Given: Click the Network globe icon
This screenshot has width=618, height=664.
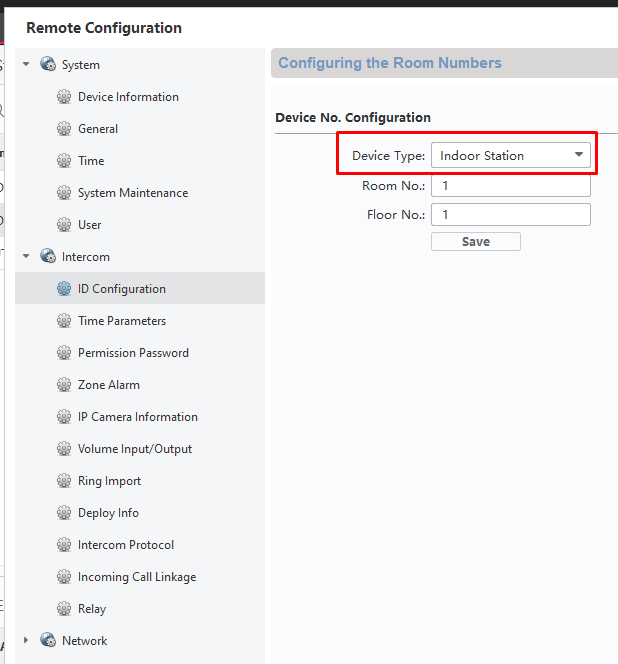Looking at the screenshot, I should 48,640.
